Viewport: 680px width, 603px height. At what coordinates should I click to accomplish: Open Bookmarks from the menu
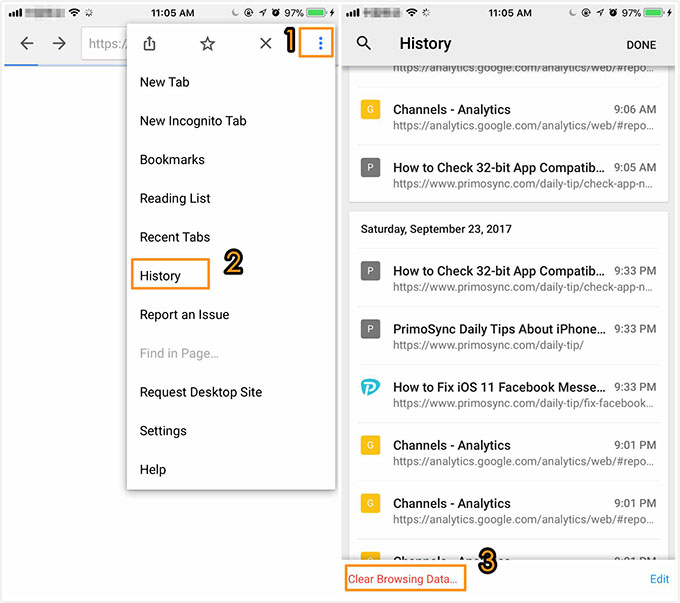[172, 160]
